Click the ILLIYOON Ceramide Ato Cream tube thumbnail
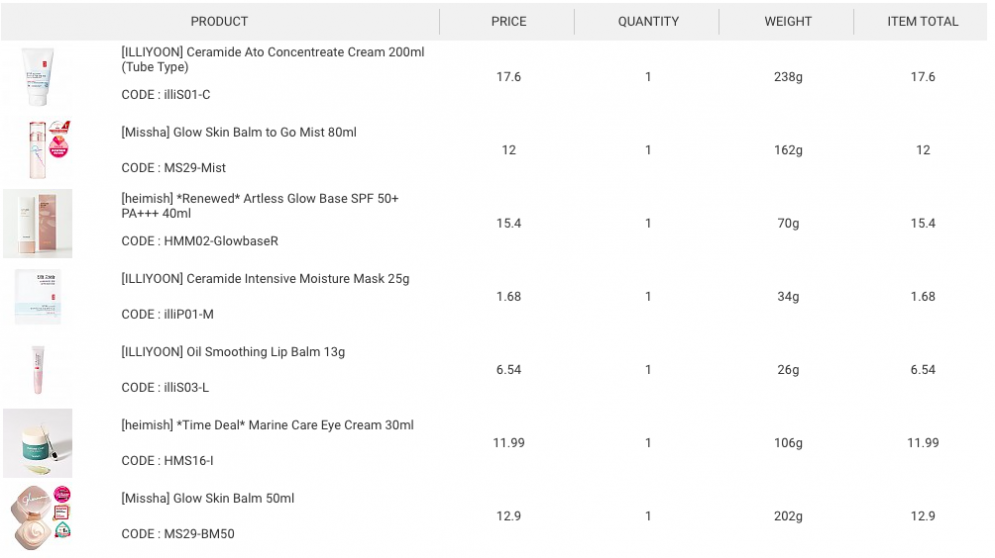995x558 pixels. pos(38,77)
